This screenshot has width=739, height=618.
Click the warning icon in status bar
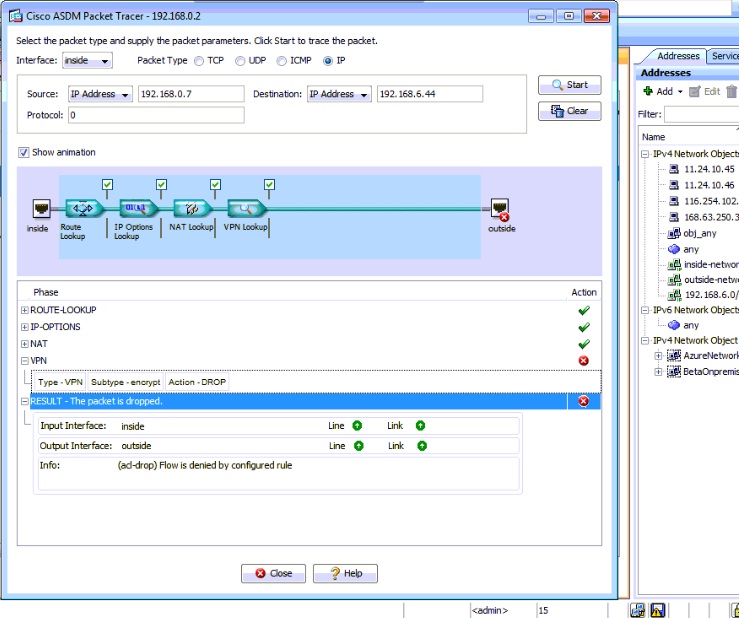coord(657,610)
